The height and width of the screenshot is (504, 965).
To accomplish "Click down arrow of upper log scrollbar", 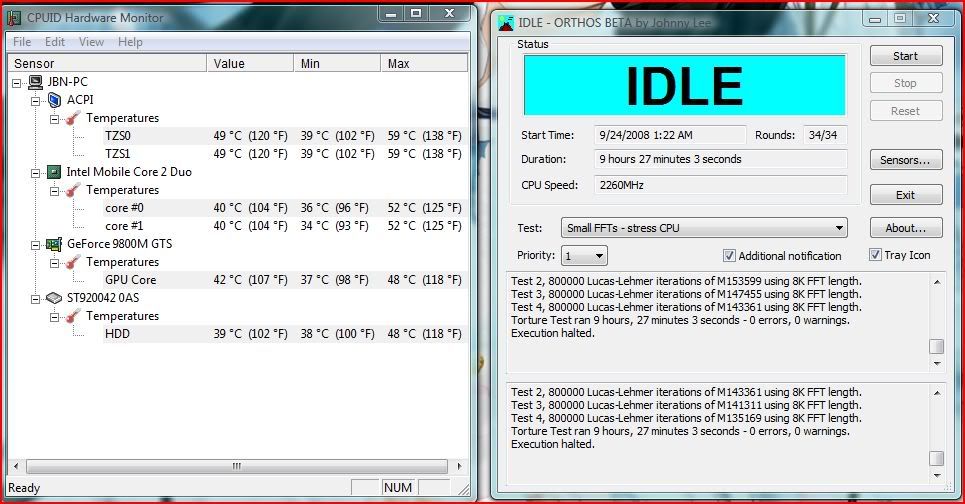I will coord(937,364).
